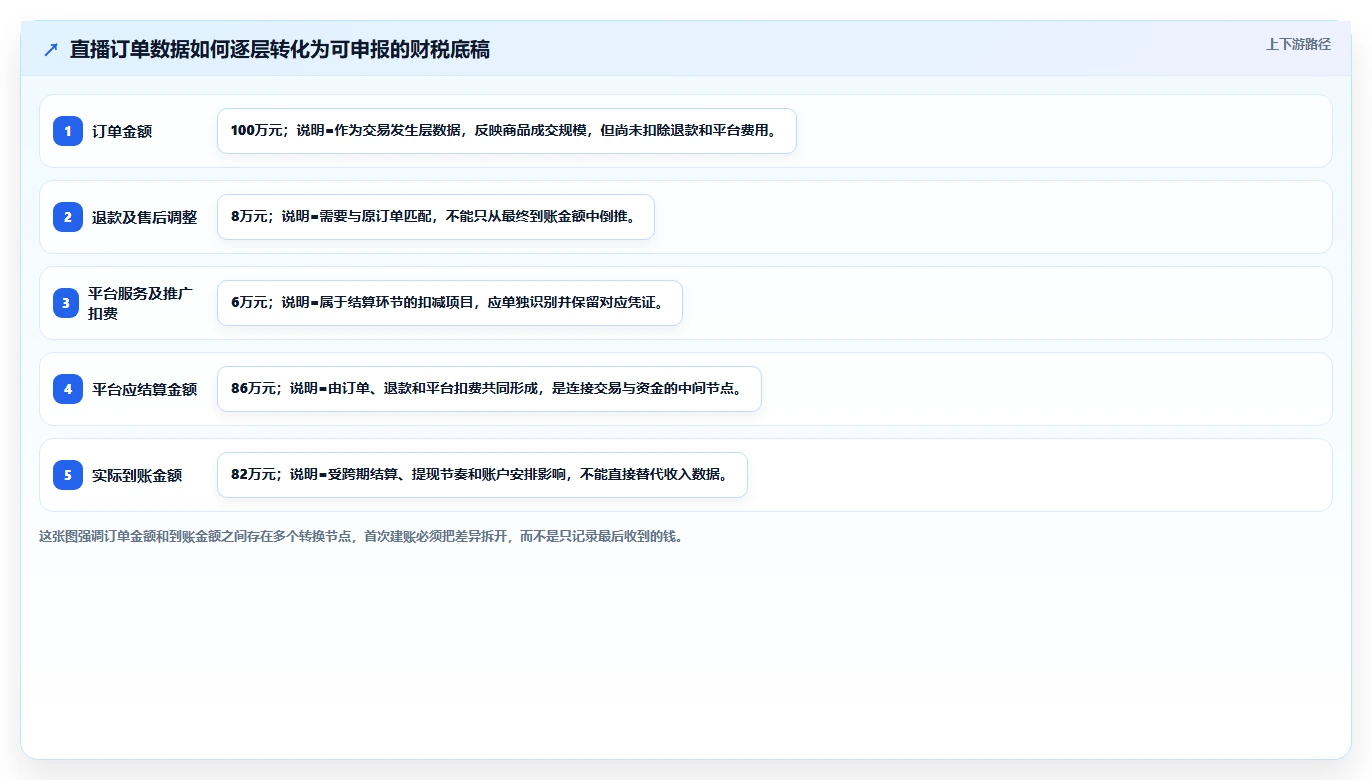Select step number 3 badge
The width and height of the screenshot is (1372, 780).
pos(66,303)
